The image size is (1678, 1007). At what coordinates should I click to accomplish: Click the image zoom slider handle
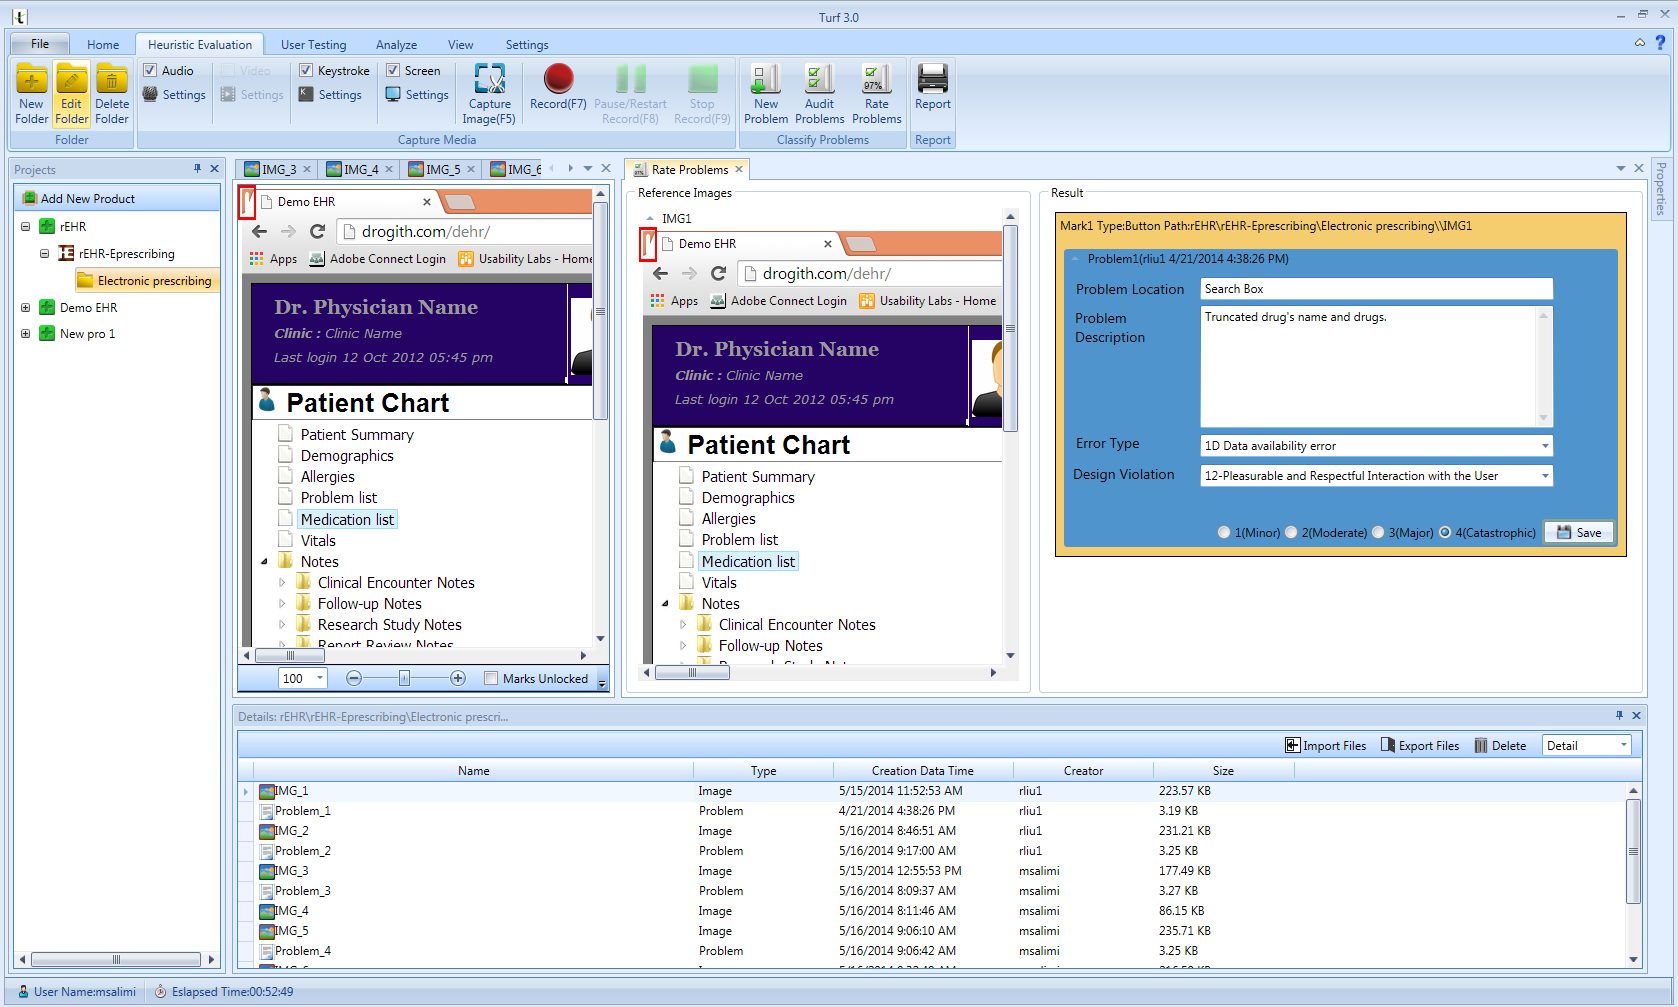click(404, 679)
